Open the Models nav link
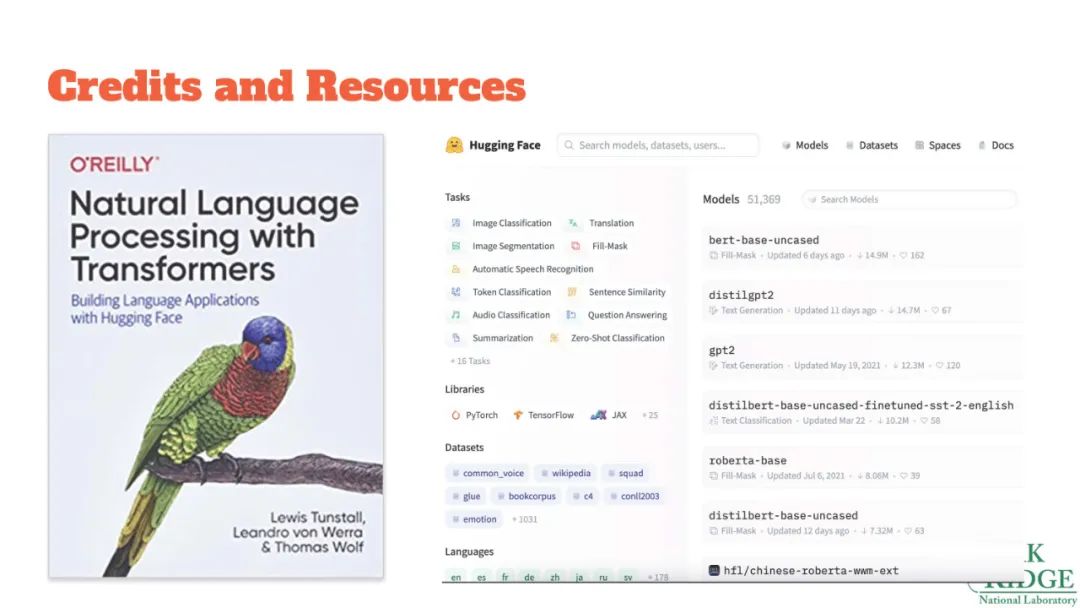 804,145
